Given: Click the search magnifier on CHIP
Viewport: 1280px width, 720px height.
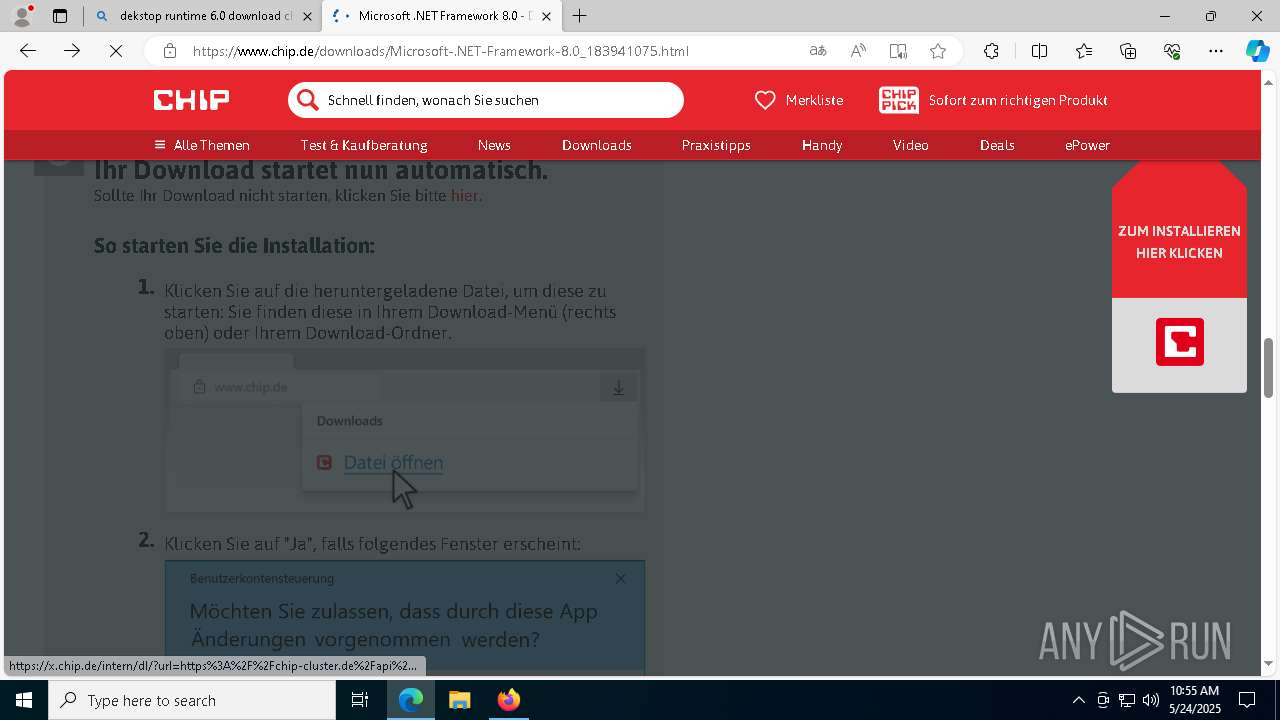Looking at the screenshot, I should pyautogui.click(x=308, y=100).
